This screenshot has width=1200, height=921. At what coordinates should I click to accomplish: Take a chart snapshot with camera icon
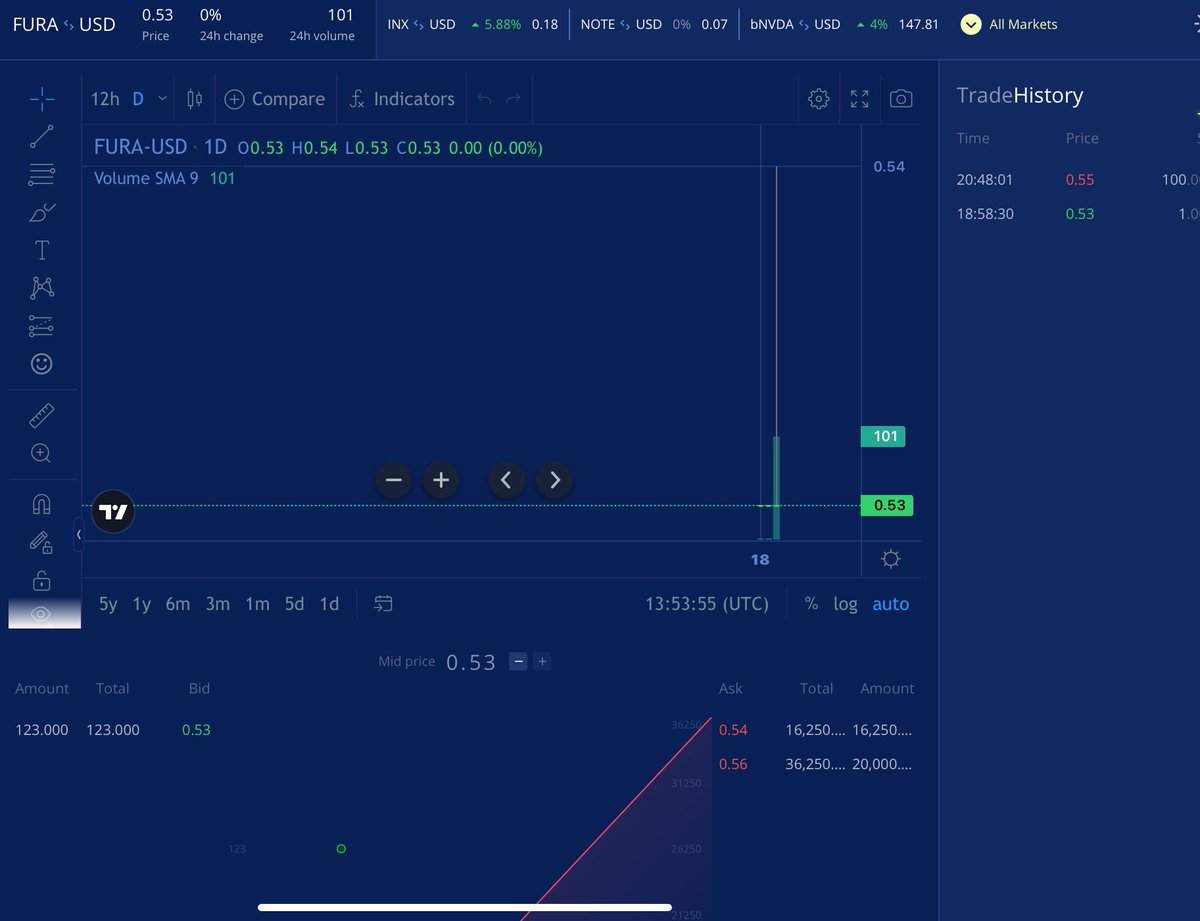(x=901, y=99)
